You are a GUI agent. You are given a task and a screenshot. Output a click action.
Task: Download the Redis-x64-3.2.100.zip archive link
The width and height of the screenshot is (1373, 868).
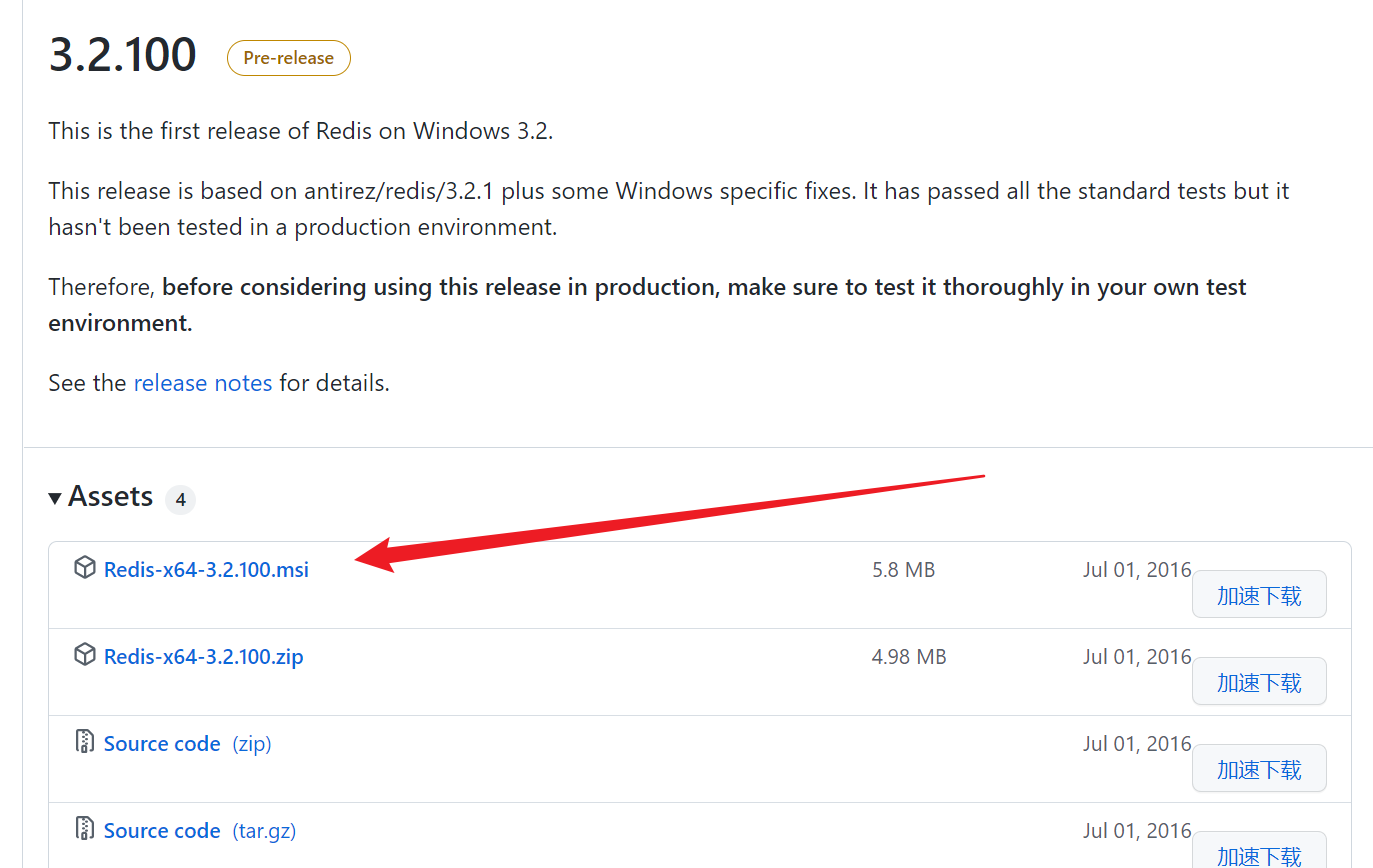(204, 657)
